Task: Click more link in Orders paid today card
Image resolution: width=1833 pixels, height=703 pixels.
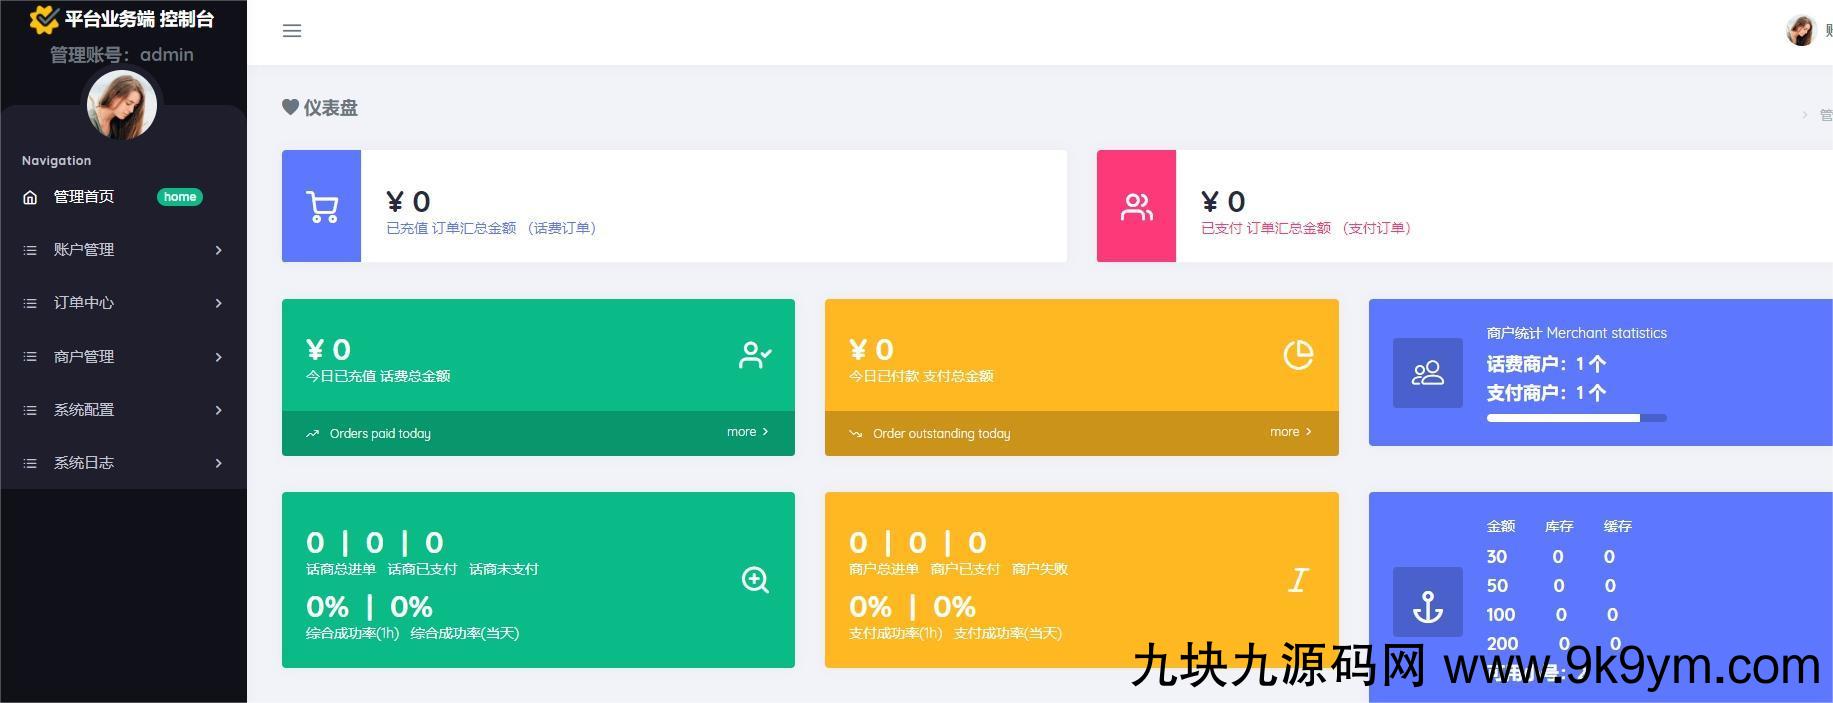Action: [x=748, y=432]
